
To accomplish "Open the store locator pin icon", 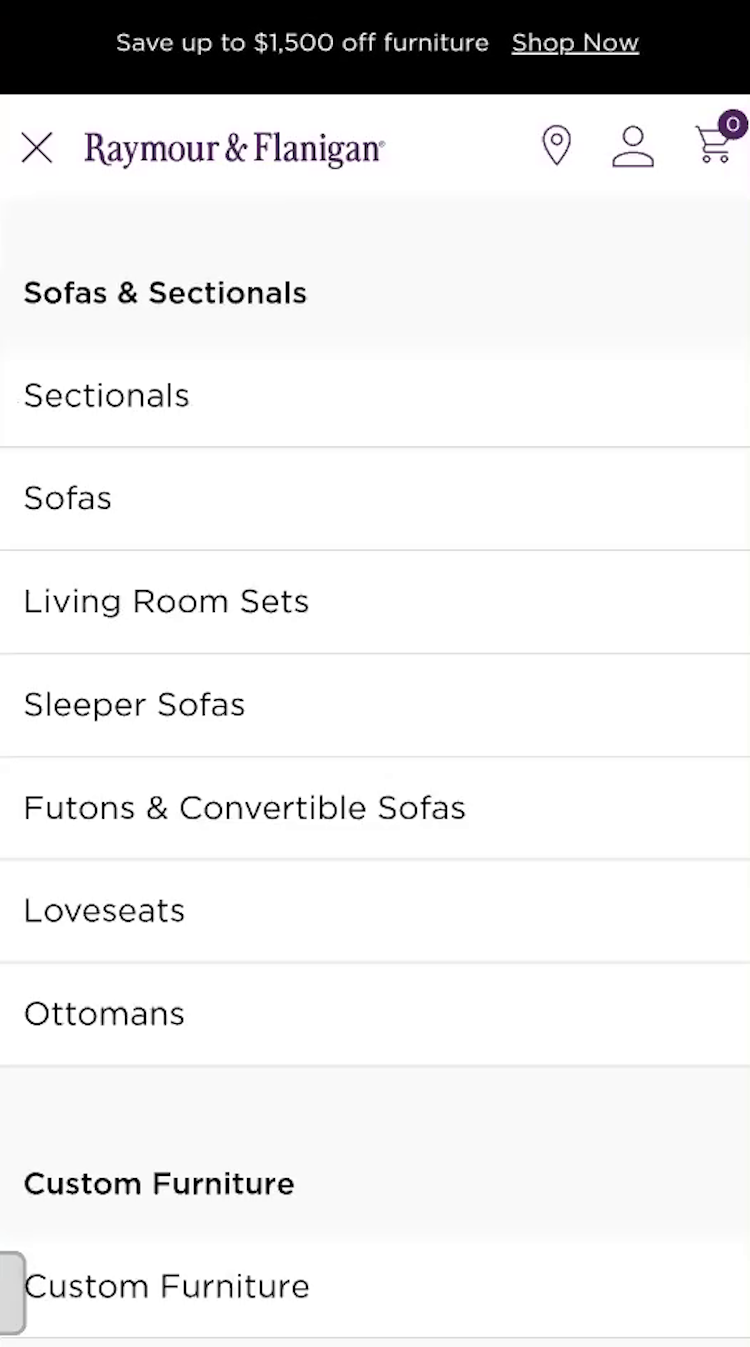I will (556, 146).
